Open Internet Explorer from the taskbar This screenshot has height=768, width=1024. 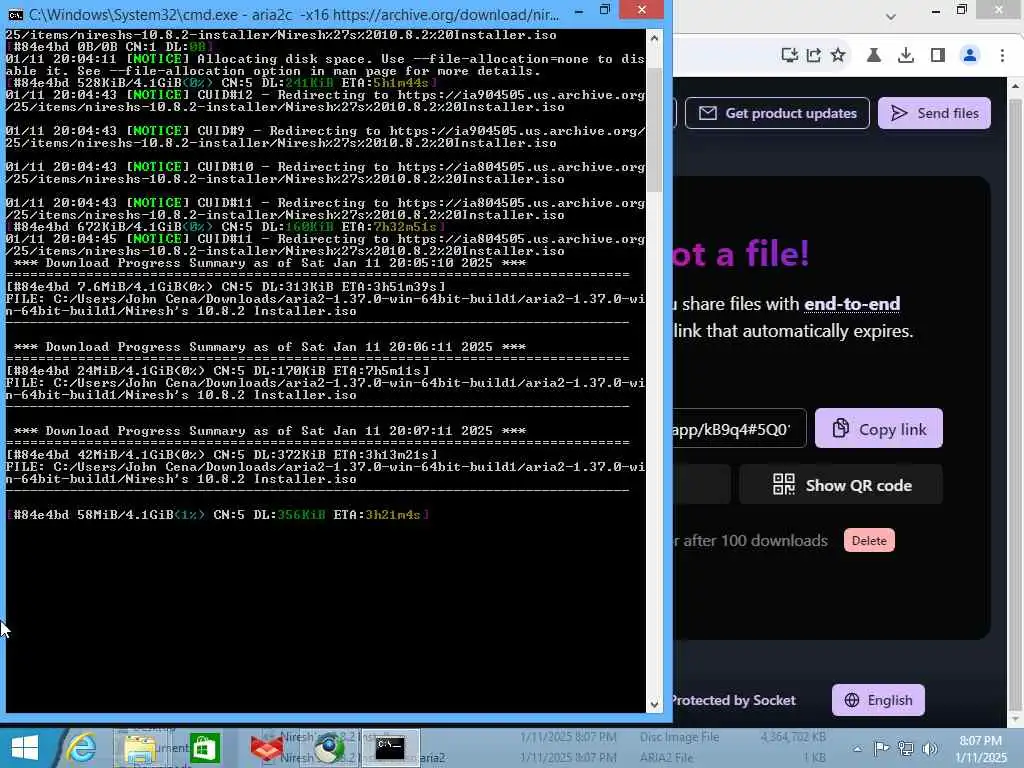[82, 748]
